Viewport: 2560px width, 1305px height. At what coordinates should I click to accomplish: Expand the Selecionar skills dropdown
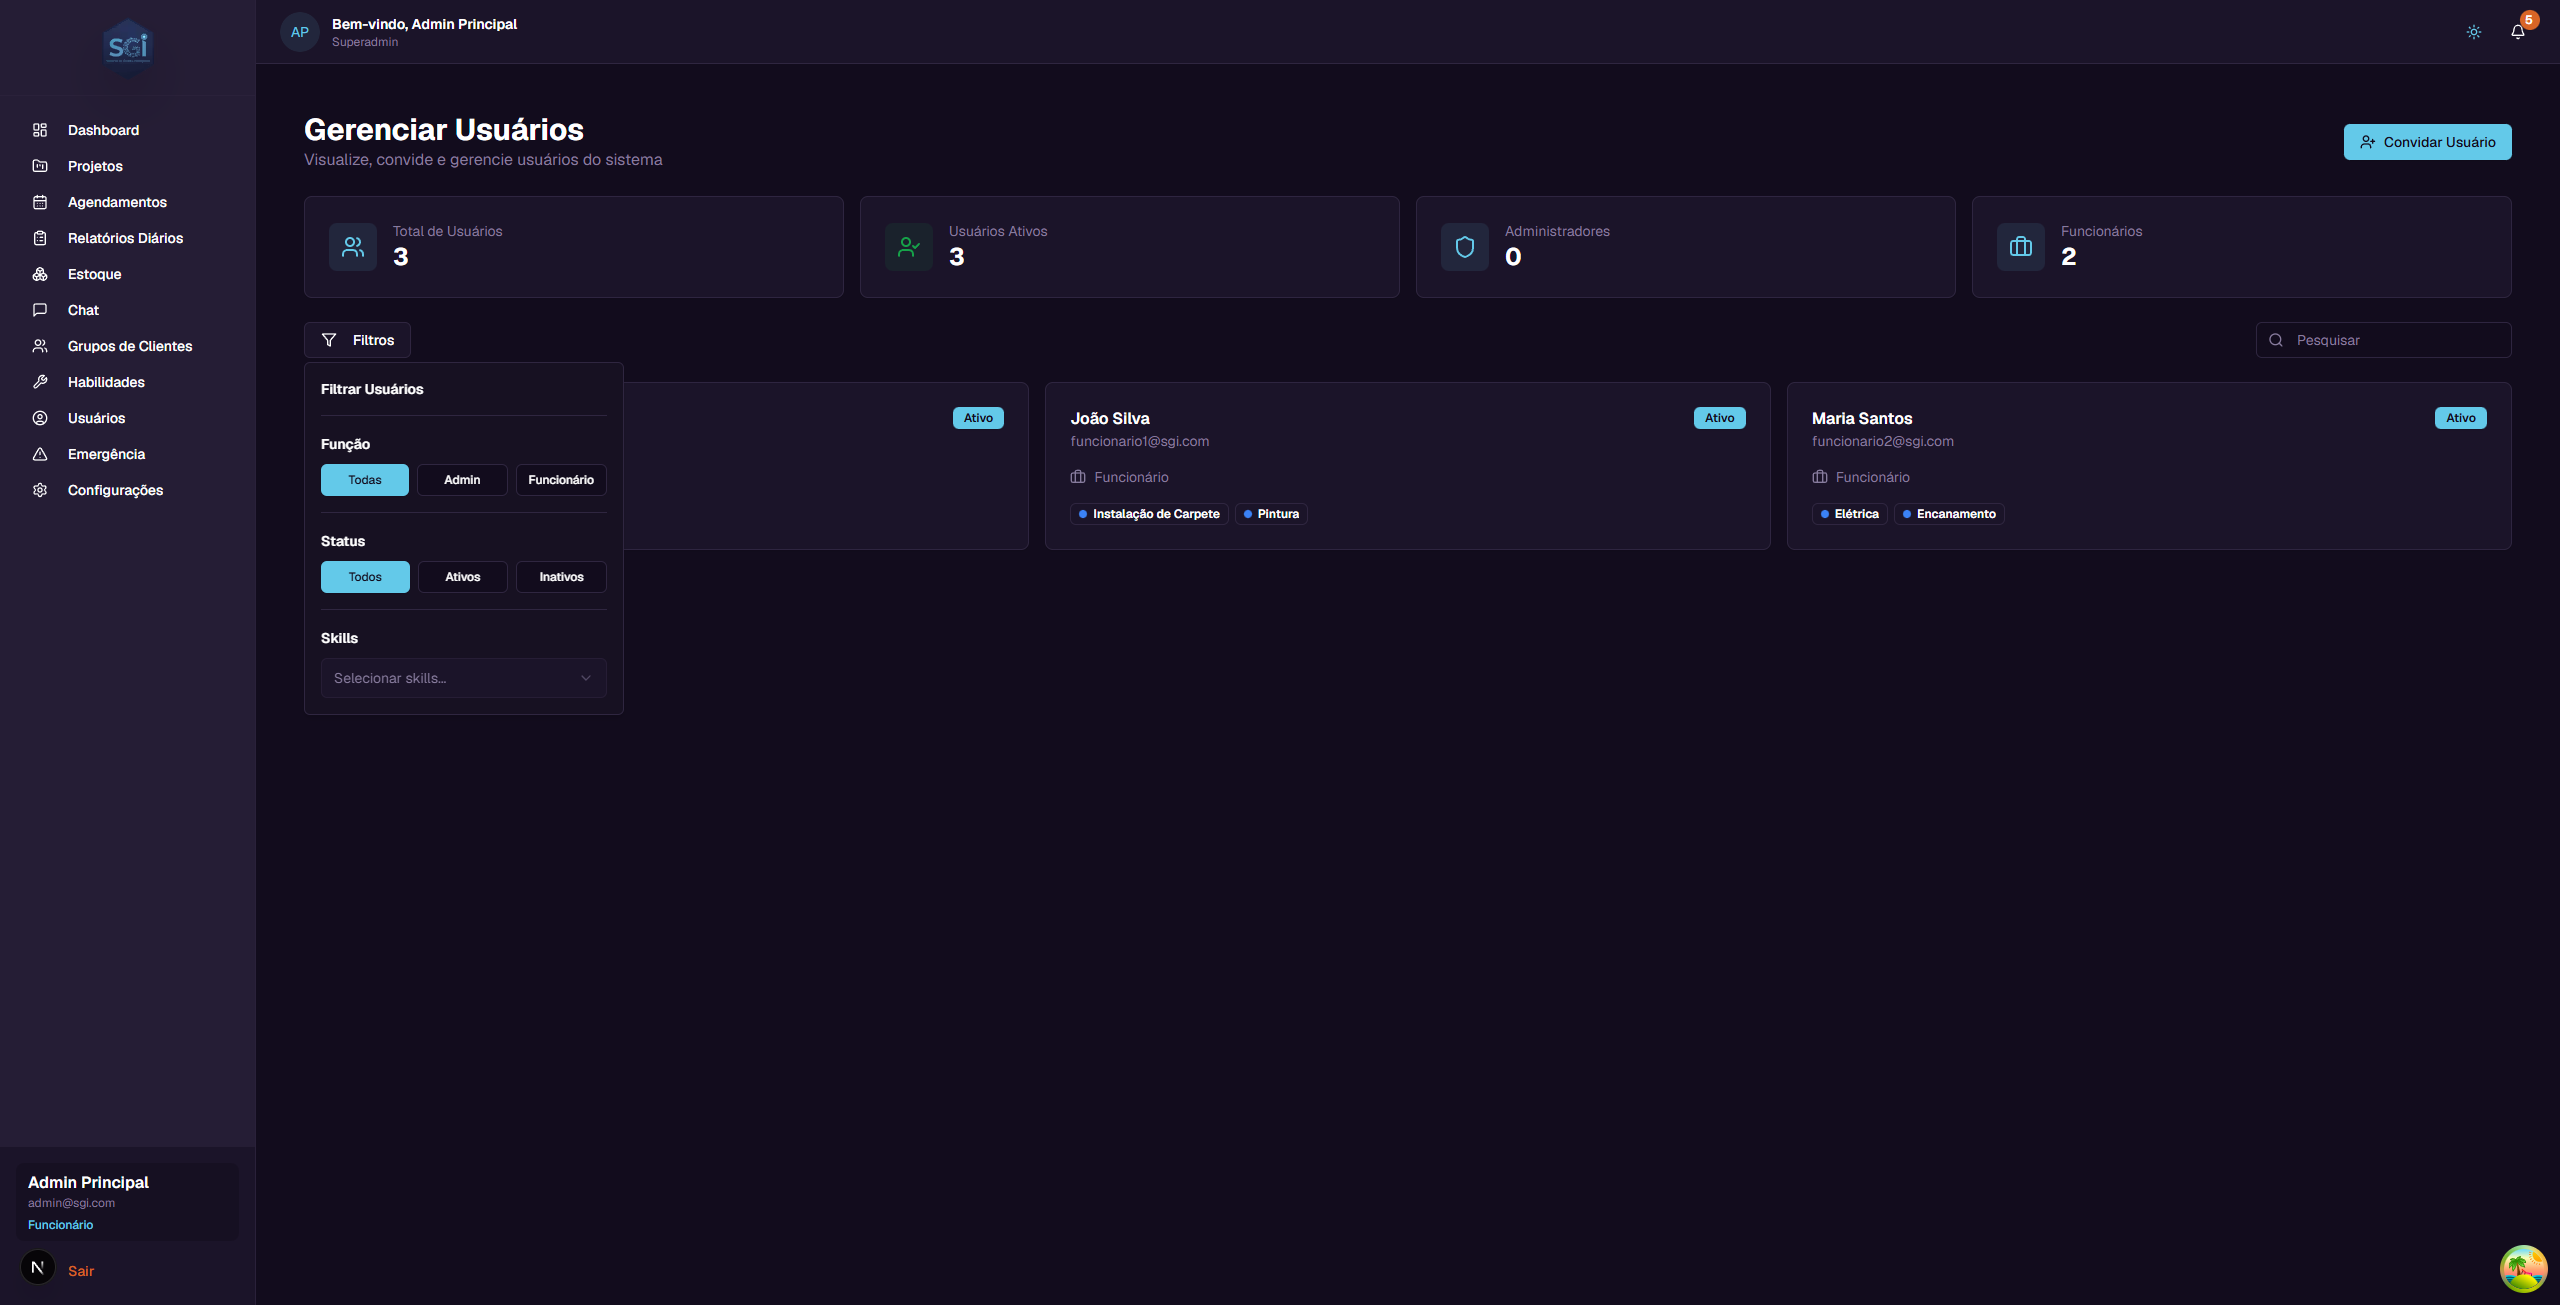463,678
